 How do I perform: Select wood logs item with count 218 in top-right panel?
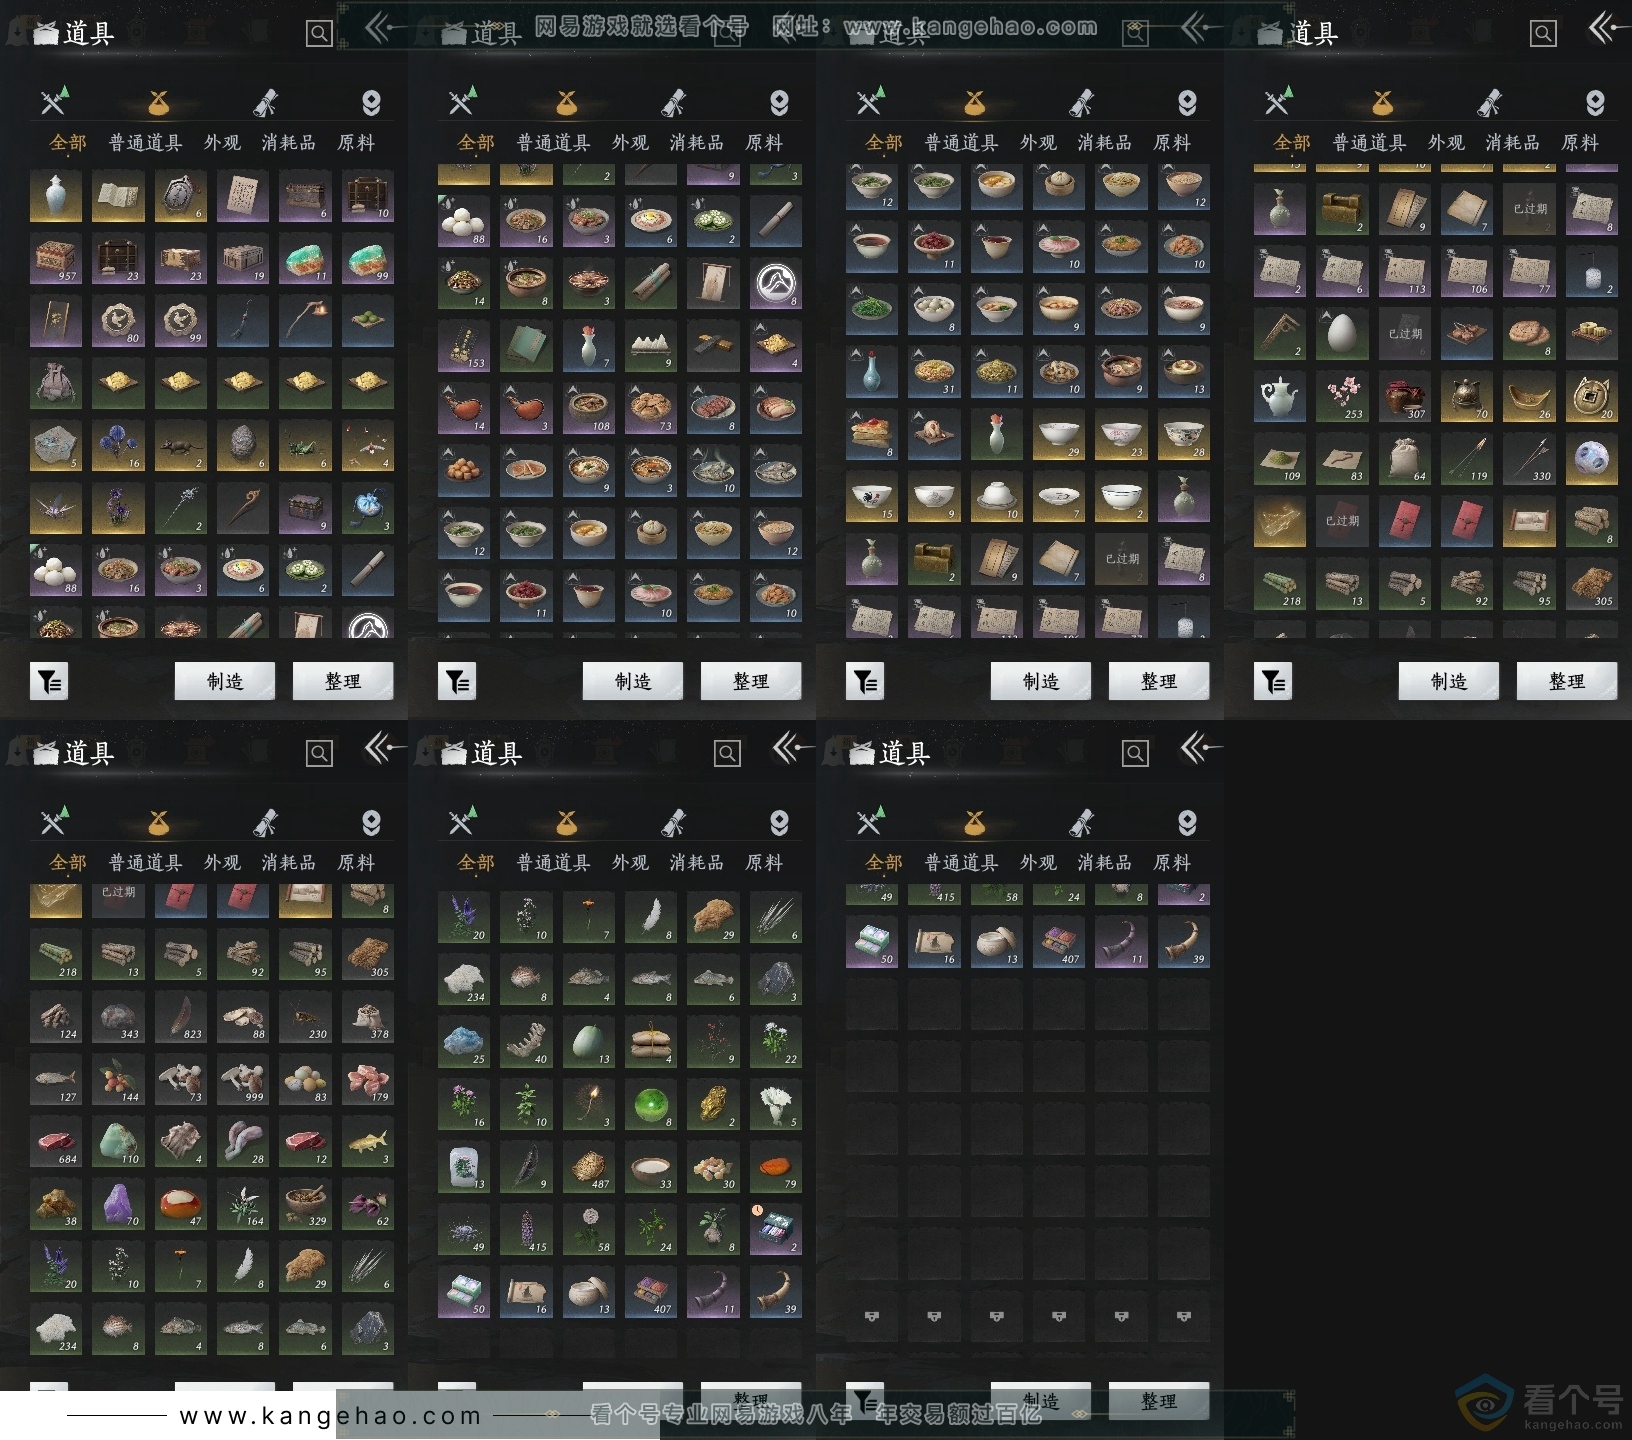[1280, 584]
